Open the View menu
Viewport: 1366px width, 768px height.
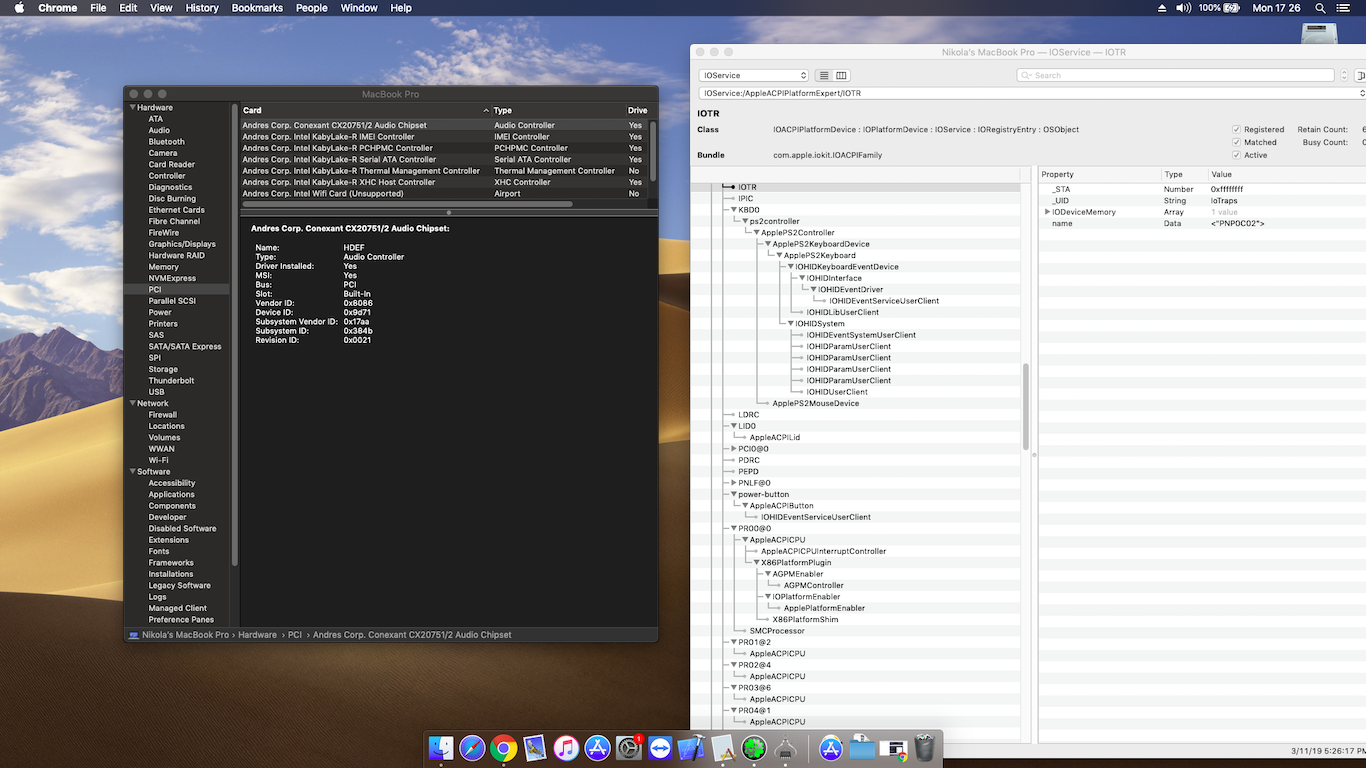pyautogui.click(x=161, y=8)
